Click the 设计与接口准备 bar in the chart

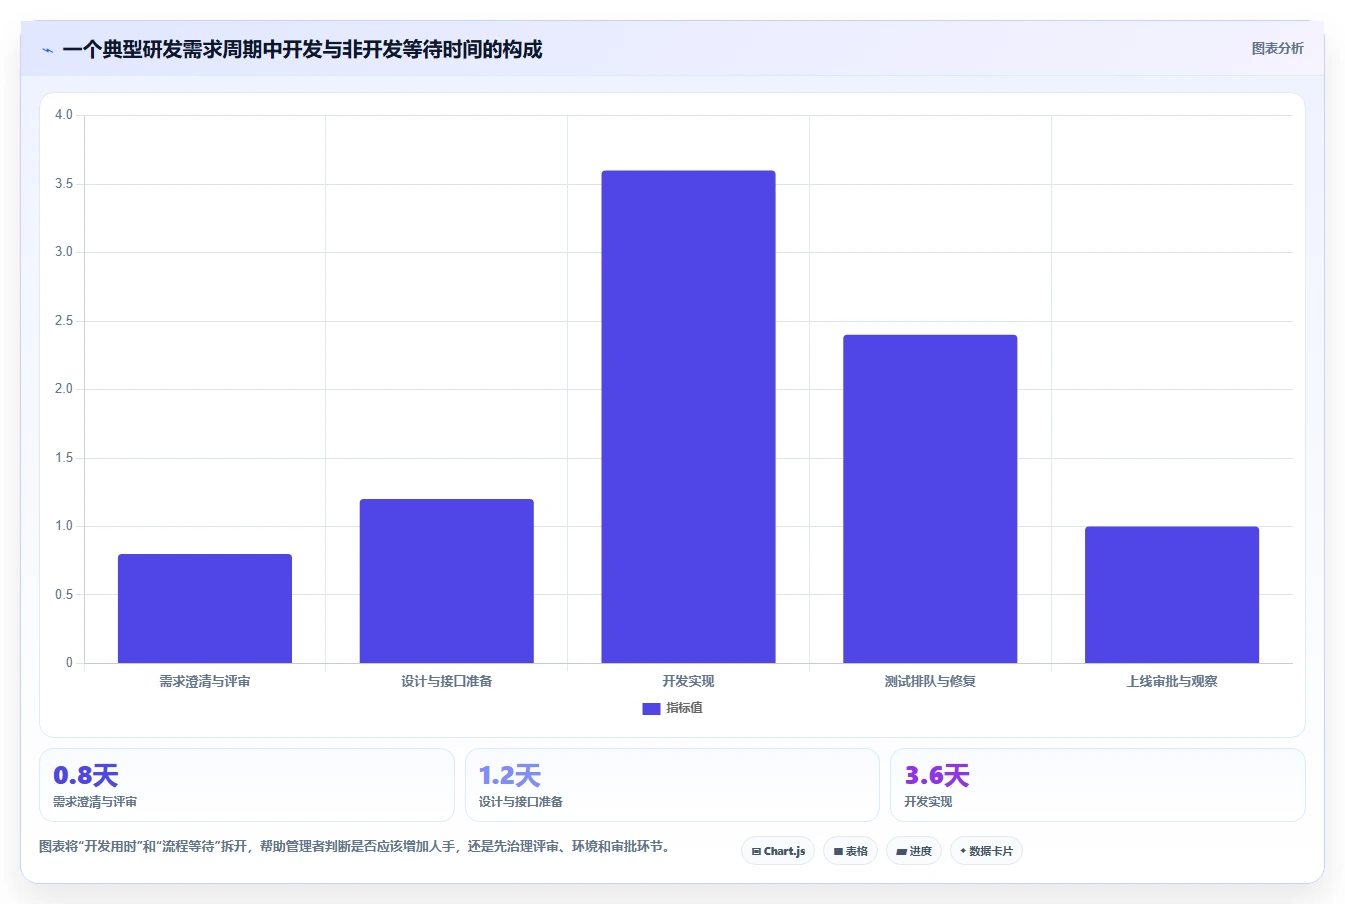(447, 581)
